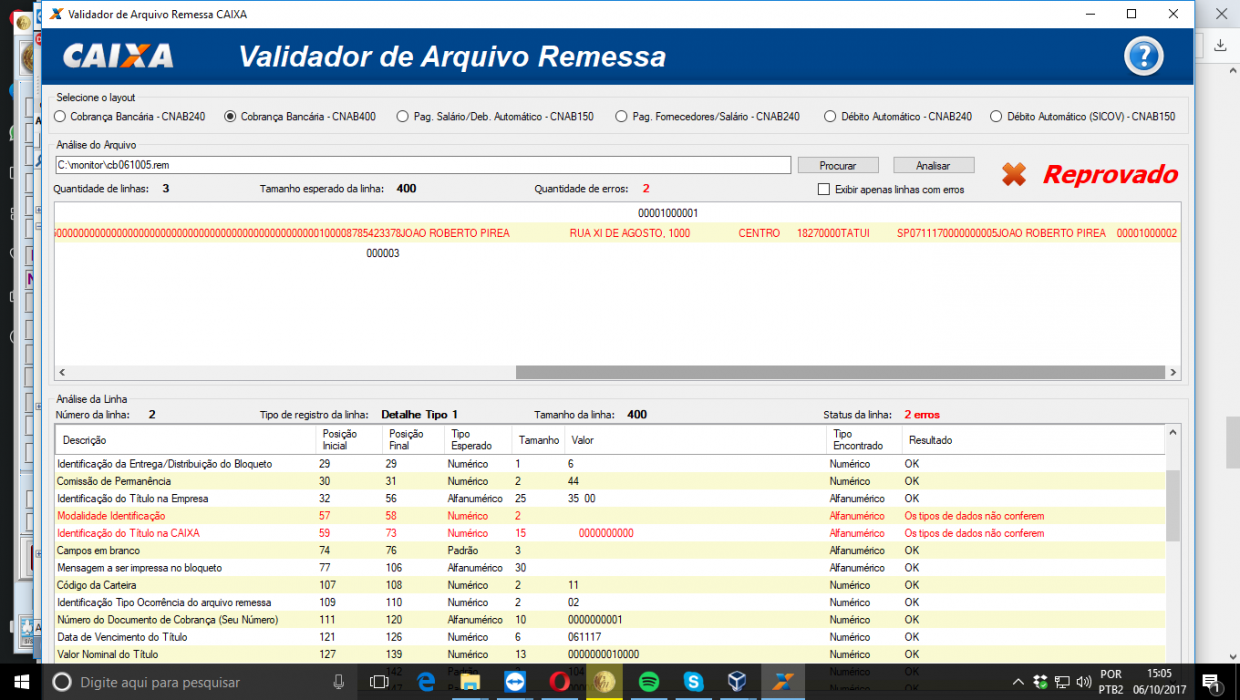This screenshot has width=1240, height=700.
Task: Select Identificação do Título na Empresa row
Action: [x=610, y=498]
